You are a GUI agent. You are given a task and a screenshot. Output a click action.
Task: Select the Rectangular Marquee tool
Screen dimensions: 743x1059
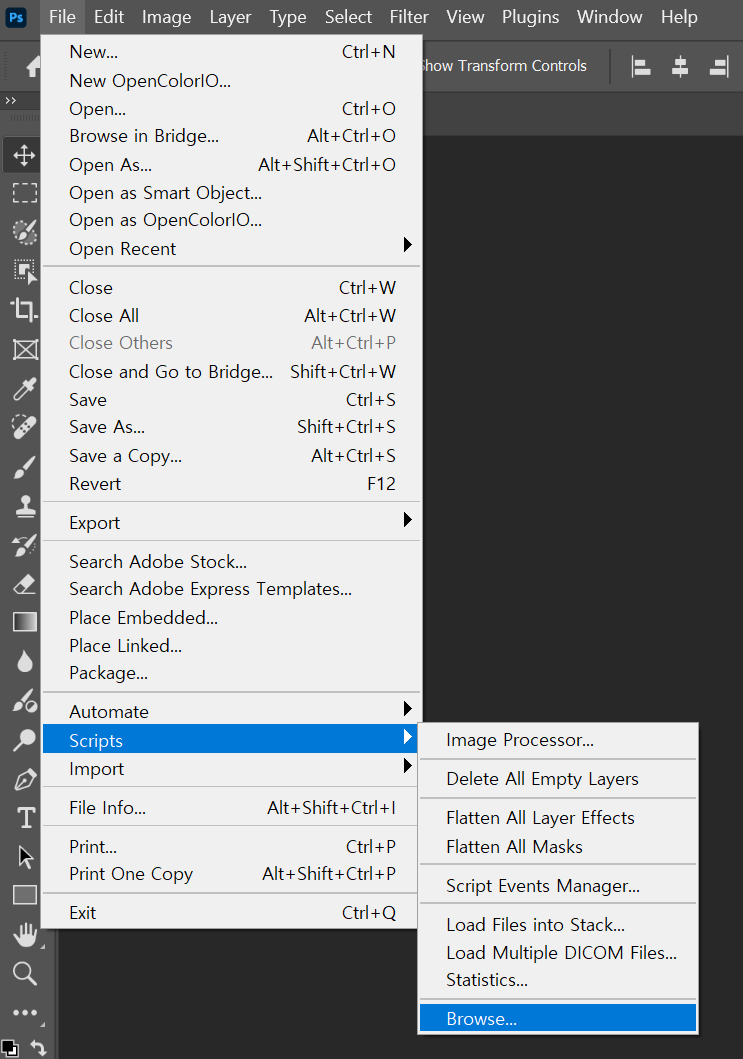coord(24,193)
